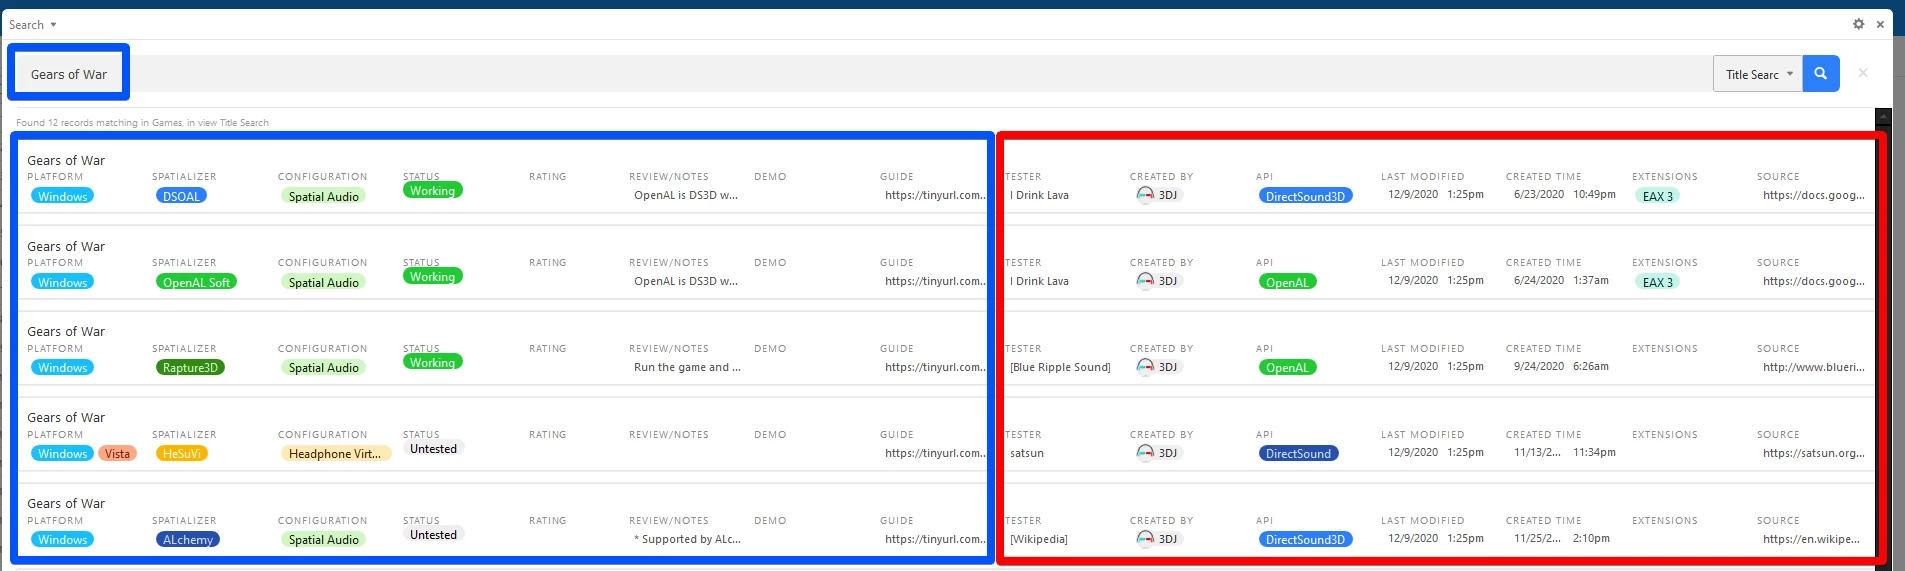The width and height of the screenshot is (1905, 571).
Task: Click 'Found 12 records matching' status text
Action: (x=142, y=123)
